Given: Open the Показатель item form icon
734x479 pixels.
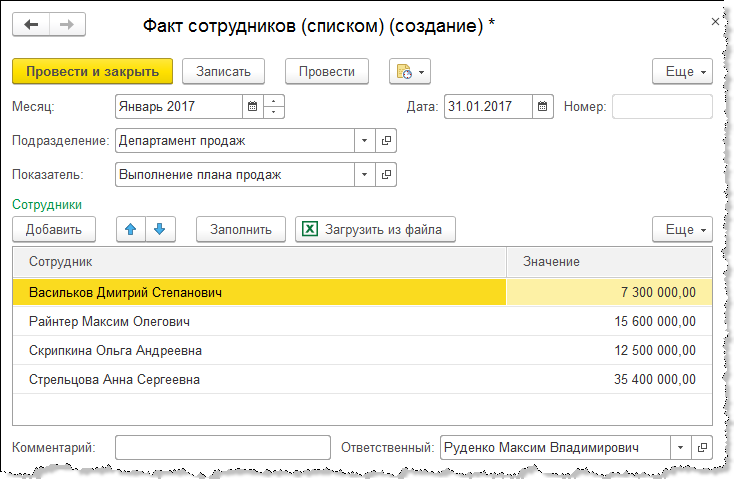Looking at the screenshot, I should 386,175.
